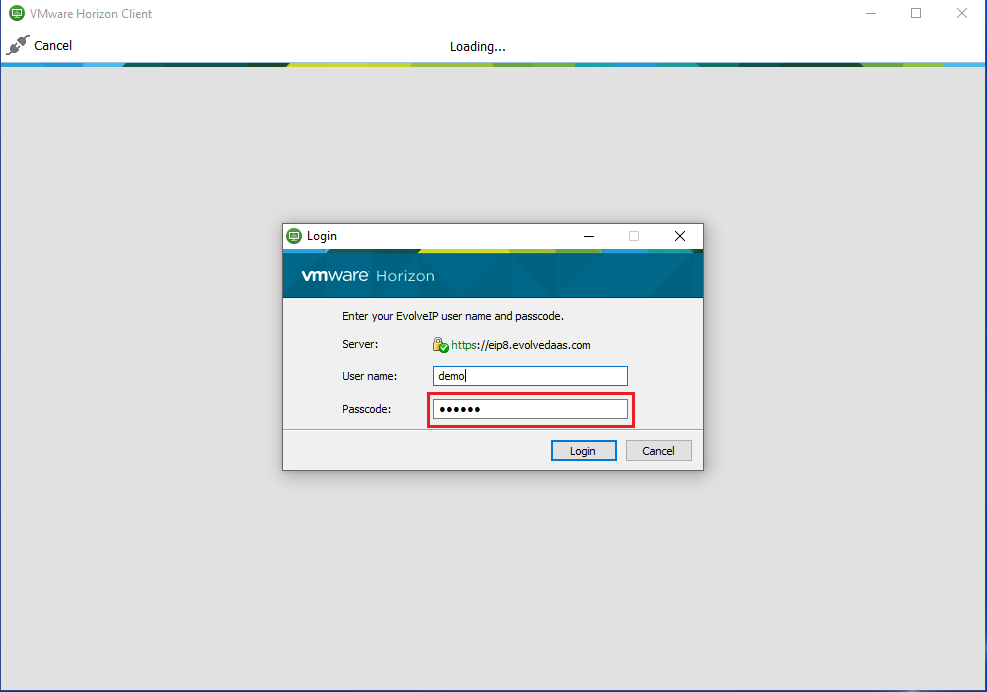Click the VMware Horizon Client title bar icon

tap(16, 14)
